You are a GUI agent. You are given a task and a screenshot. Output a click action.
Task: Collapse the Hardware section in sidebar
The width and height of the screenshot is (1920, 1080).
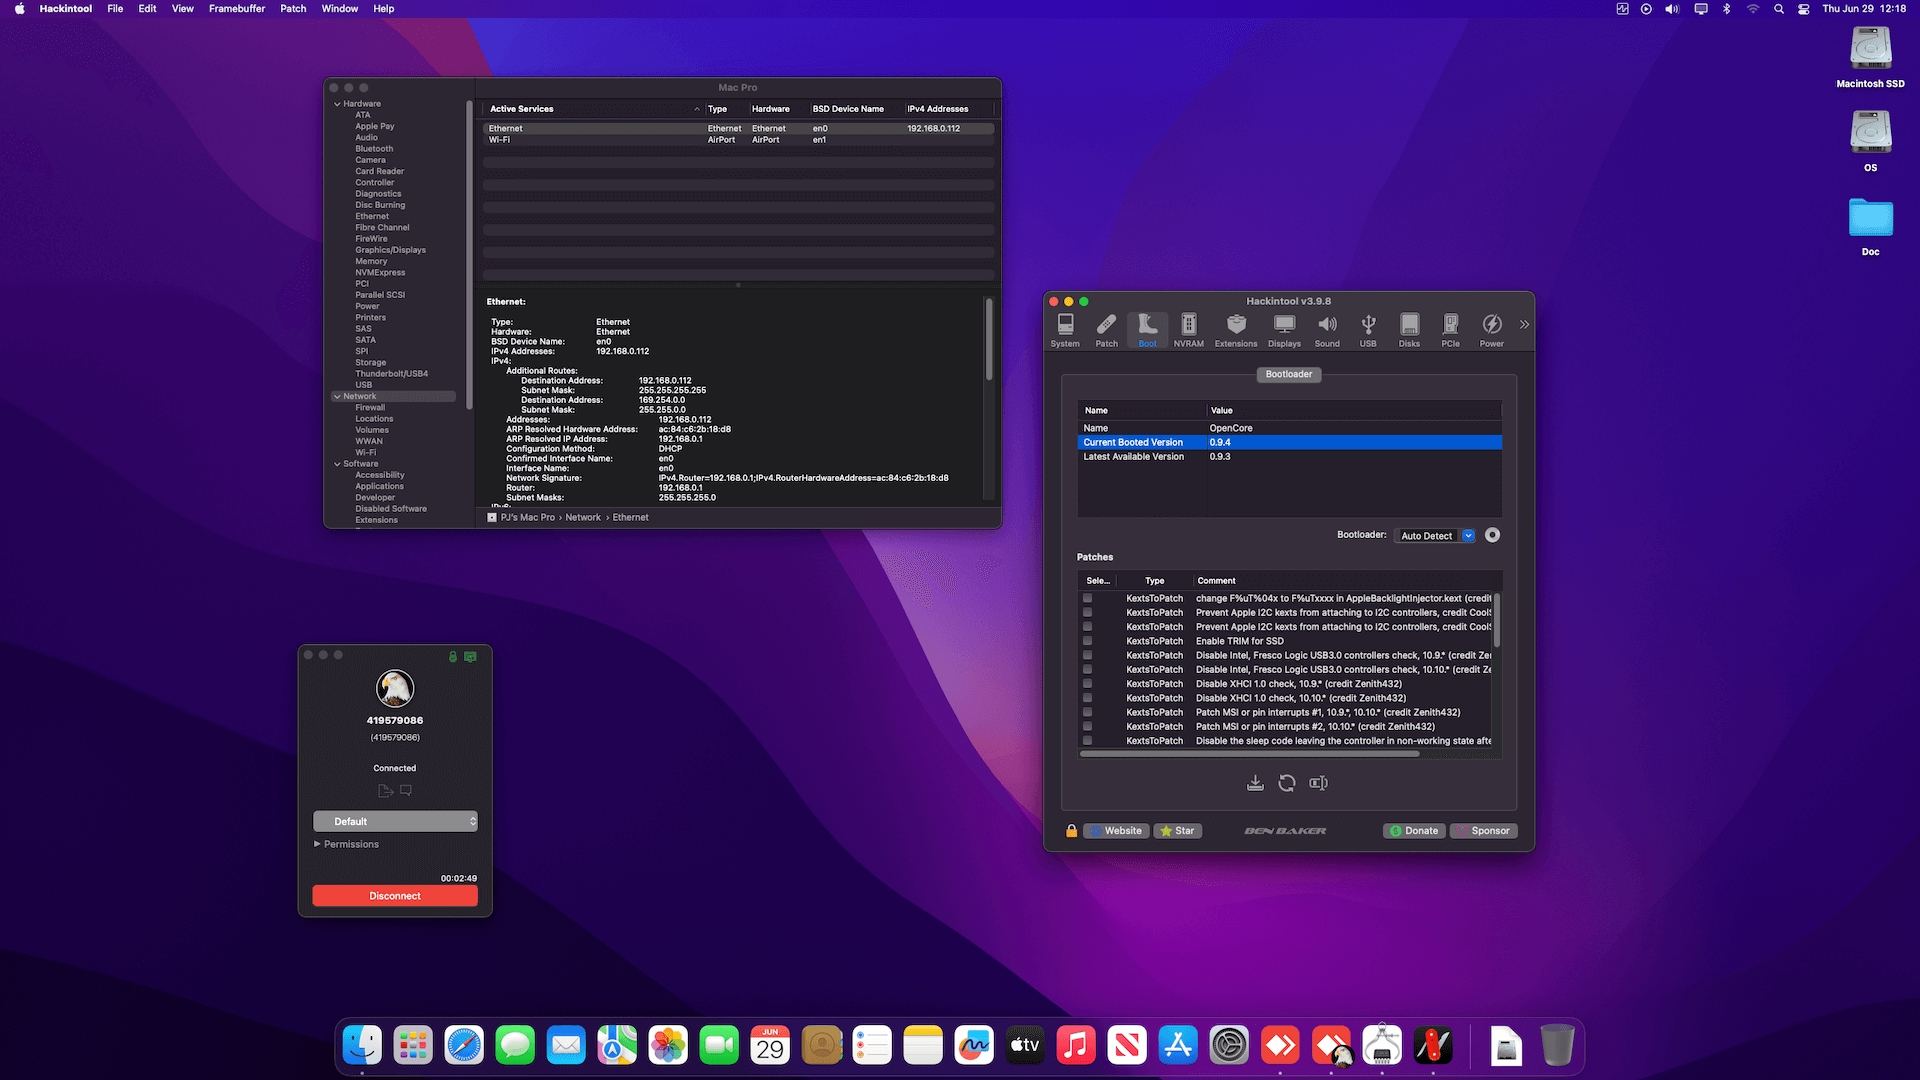[x=337, y=104]
